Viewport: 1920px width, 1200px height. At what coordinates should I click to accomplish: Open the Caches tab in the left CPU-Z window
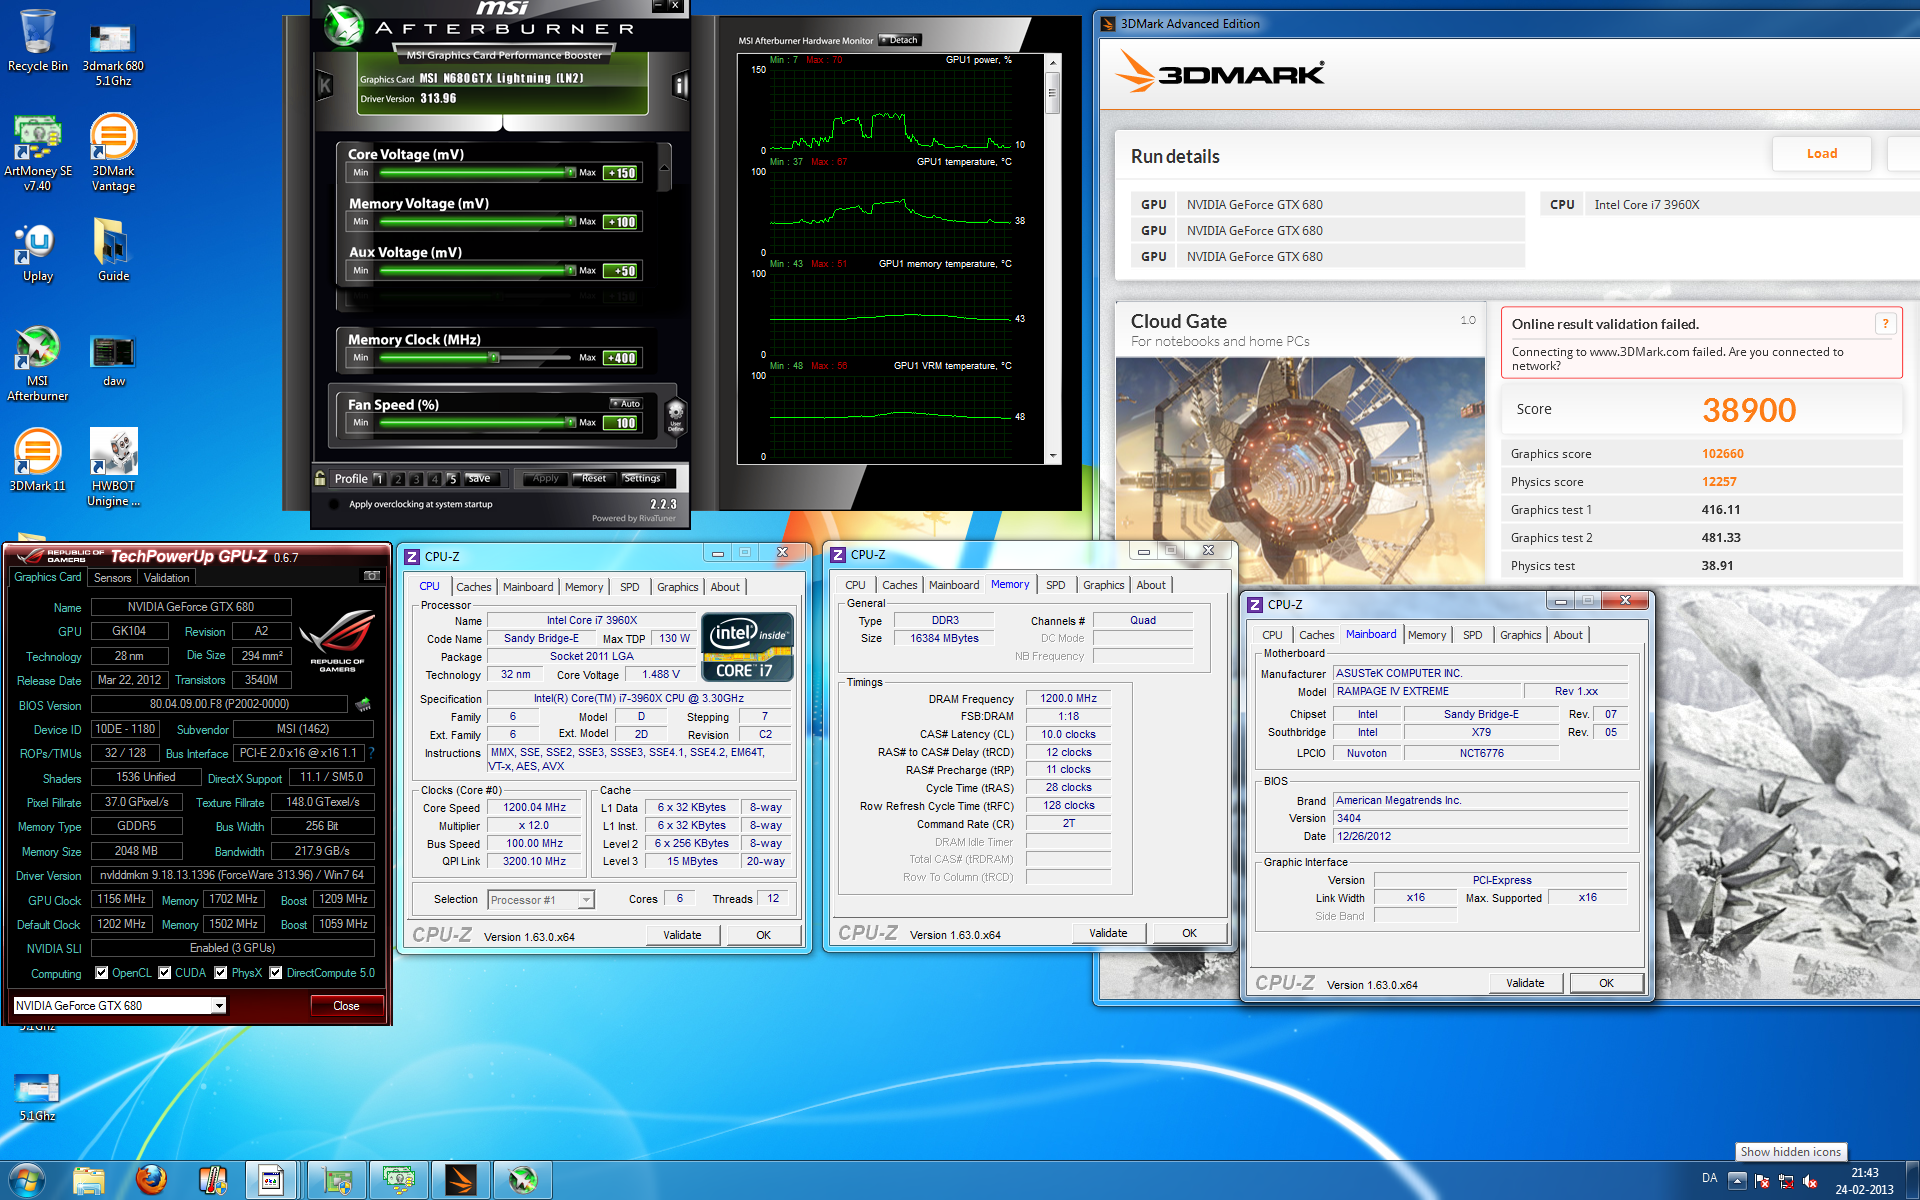click(x=474, y=587)
